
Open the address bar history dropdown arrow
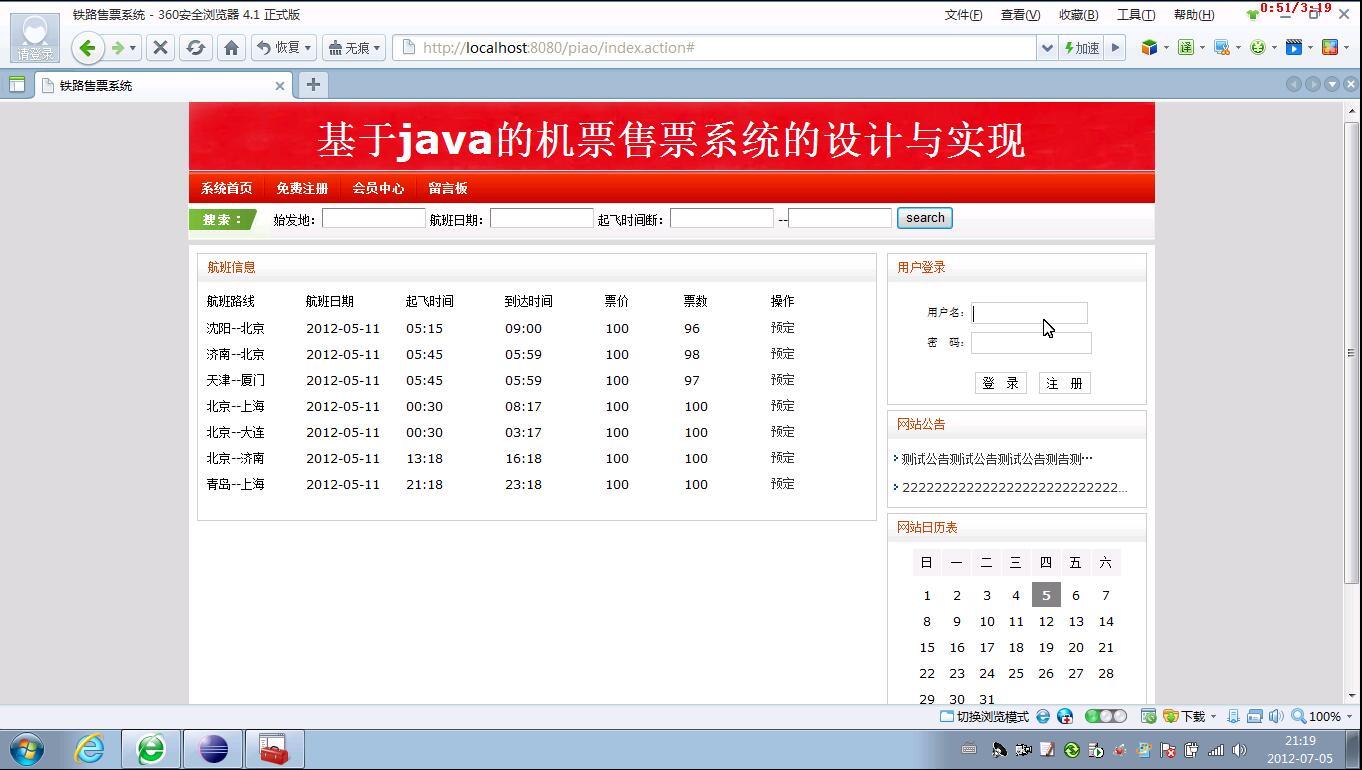(1047, 48)
